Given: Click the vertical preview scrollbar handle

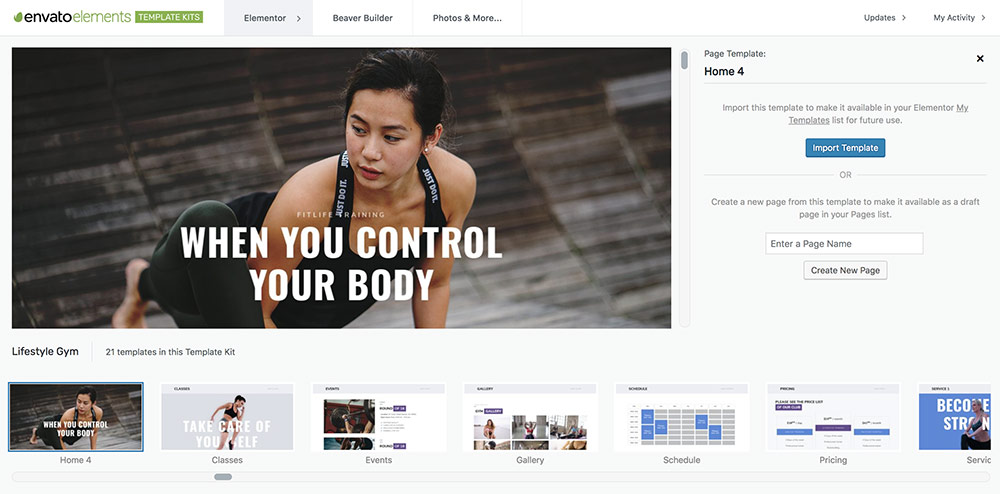Looking at the screenshot, I should point(684,61).
